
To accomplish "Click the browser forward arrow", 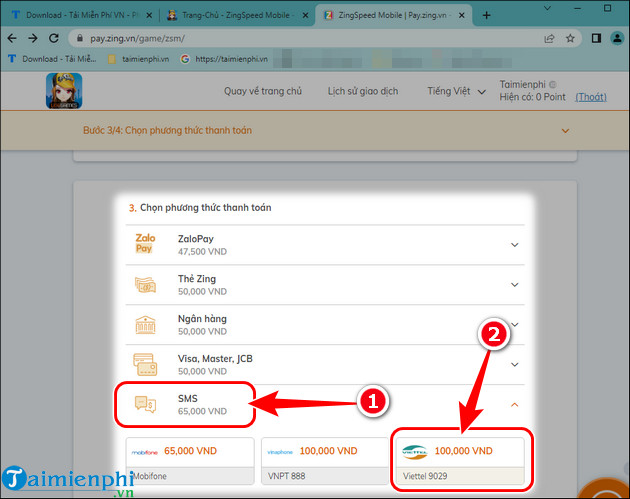I will click(x=33, y=38).
